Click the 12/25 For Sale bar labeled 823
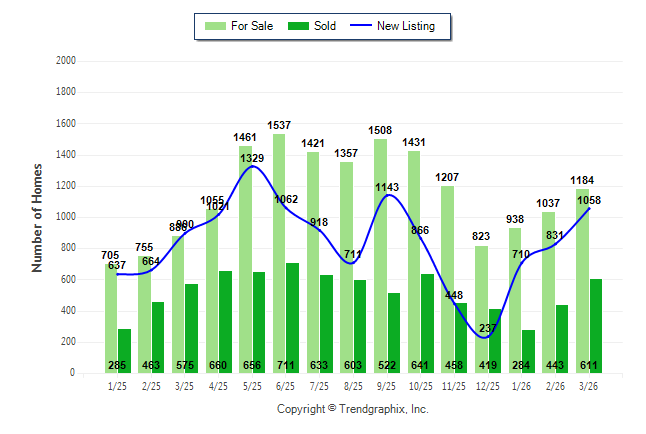646x434 pixels. pos(482,300)
